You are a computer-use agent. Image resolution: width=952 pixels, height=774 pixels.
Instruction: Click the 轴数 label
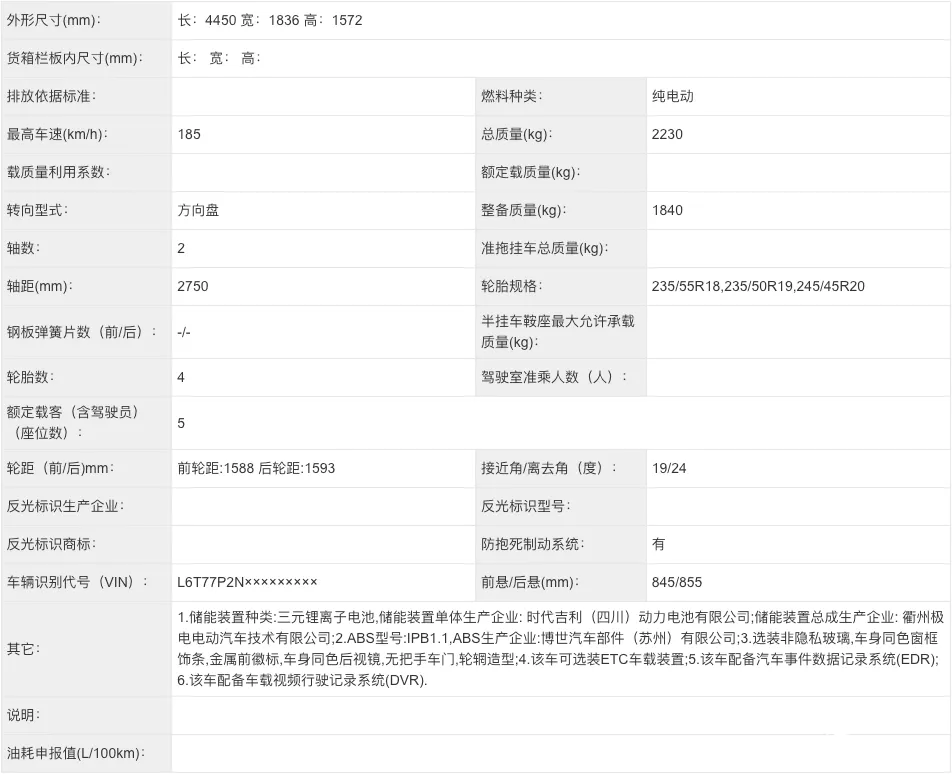point(23,248)
